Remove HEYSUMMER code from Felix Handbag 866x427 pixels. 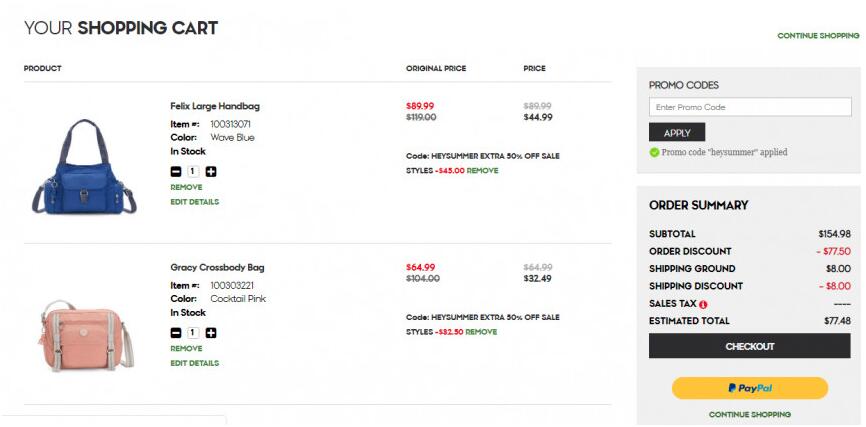[x=482, y=171]
